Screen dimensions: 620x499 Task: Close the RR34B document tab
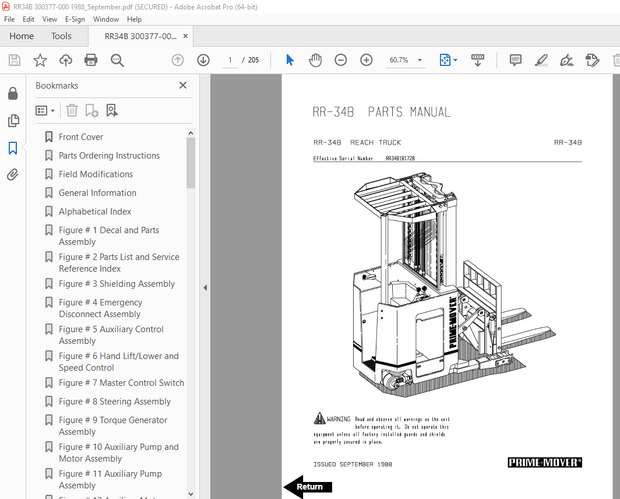pyautogui.click(x=185, y=36)
